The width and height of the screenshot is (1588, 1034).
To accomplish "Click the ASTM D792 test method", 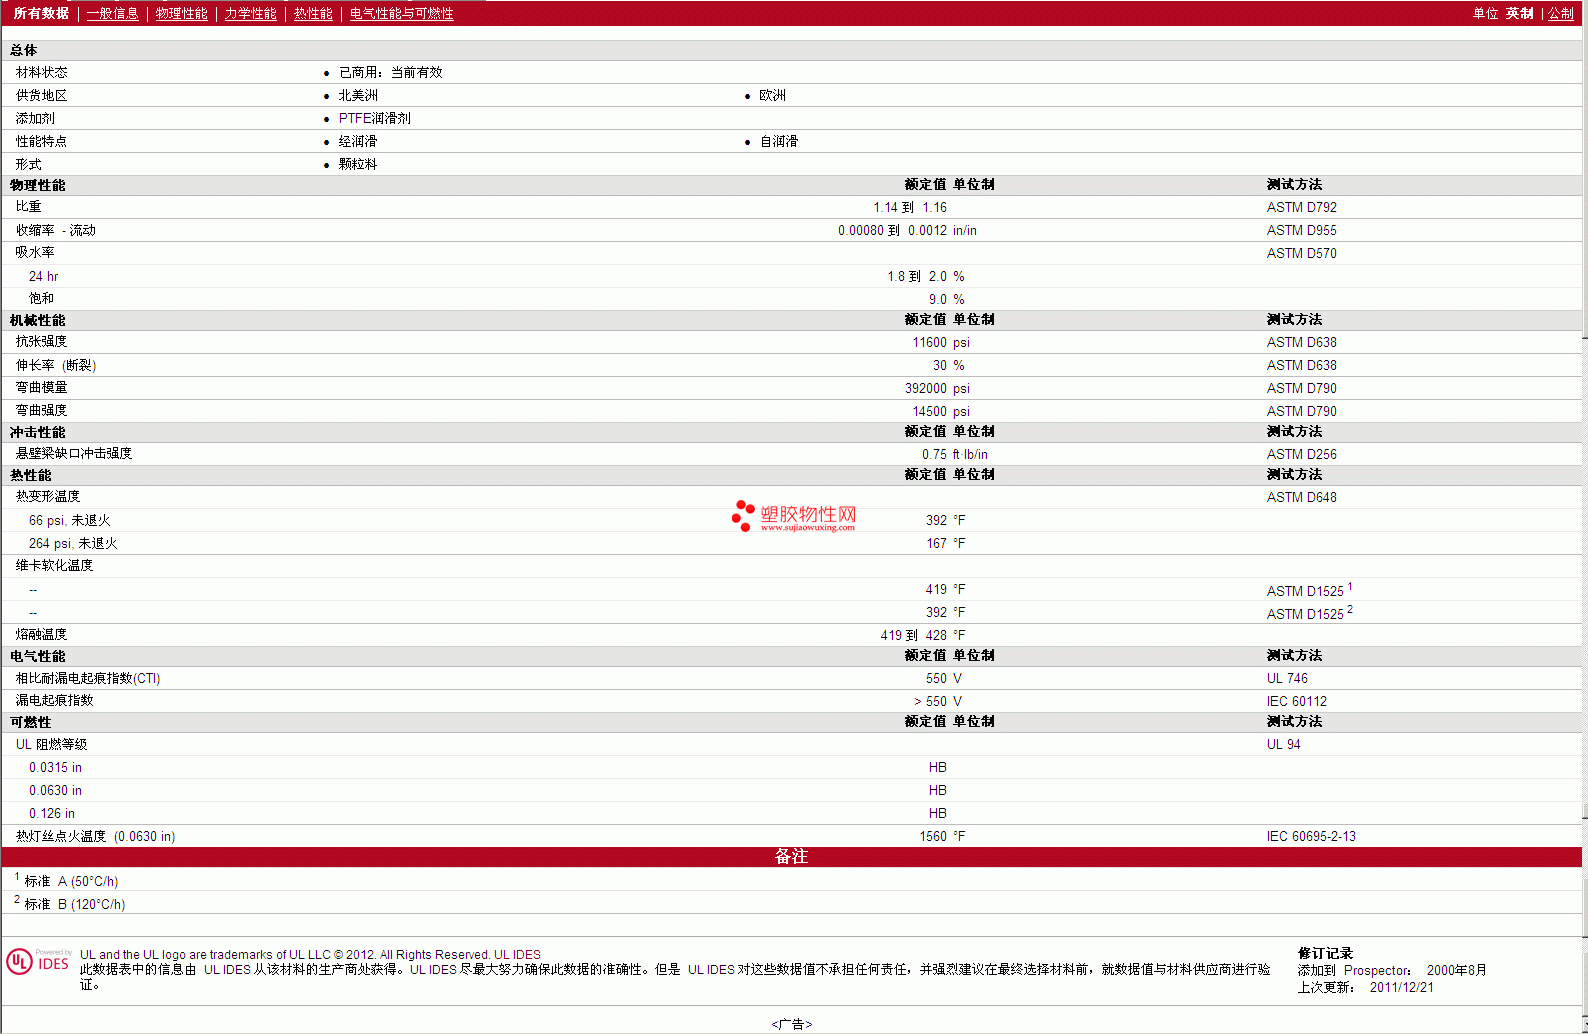I will pos(1301,207).
